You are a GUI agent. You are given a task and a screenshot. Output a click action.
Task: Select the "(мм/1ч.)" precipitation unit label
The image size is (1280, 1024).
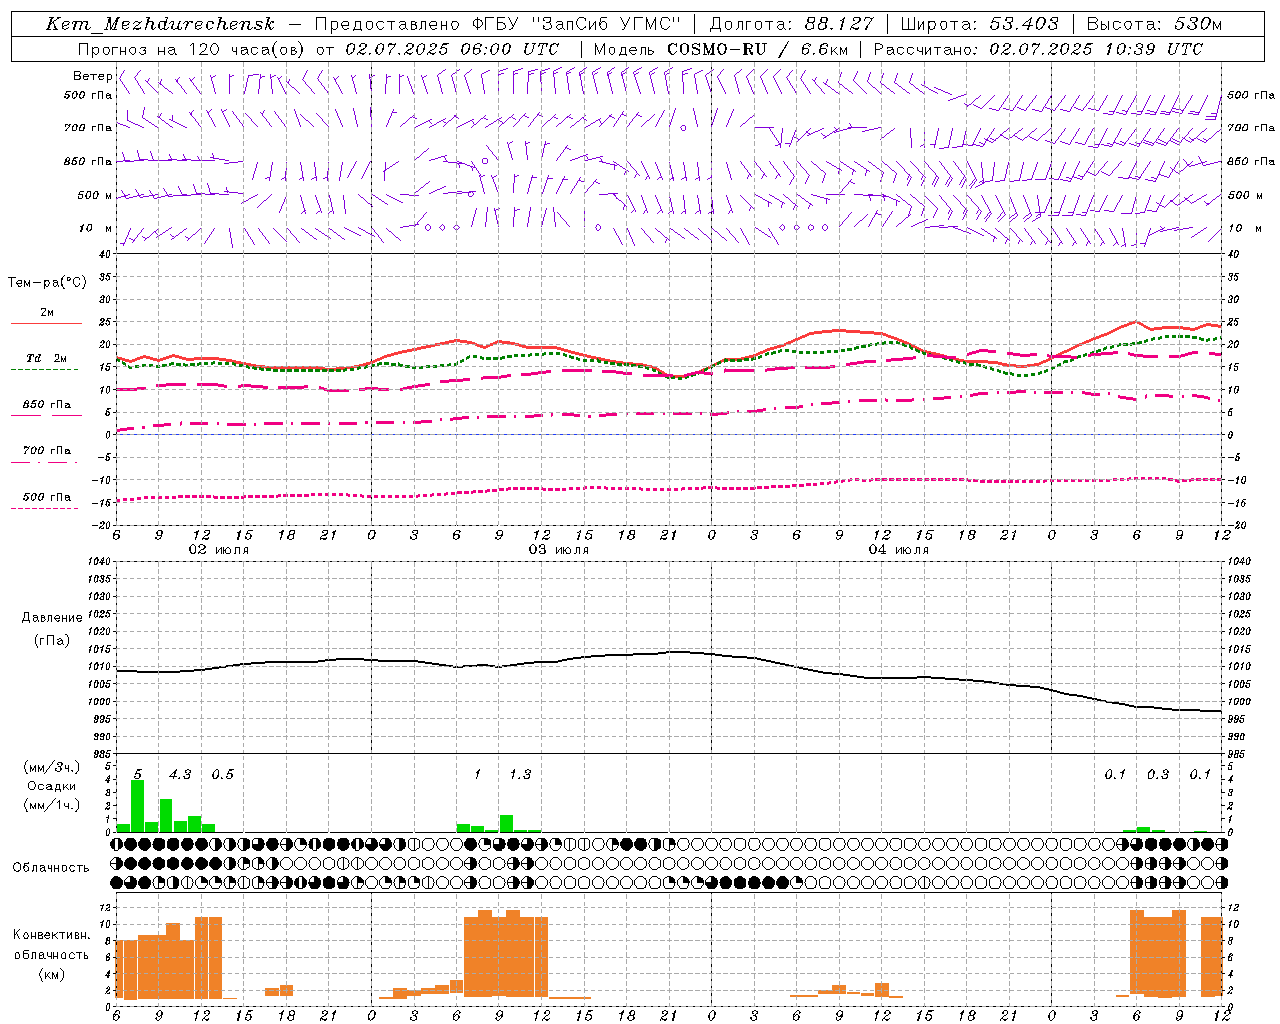(x=52, y=805)
